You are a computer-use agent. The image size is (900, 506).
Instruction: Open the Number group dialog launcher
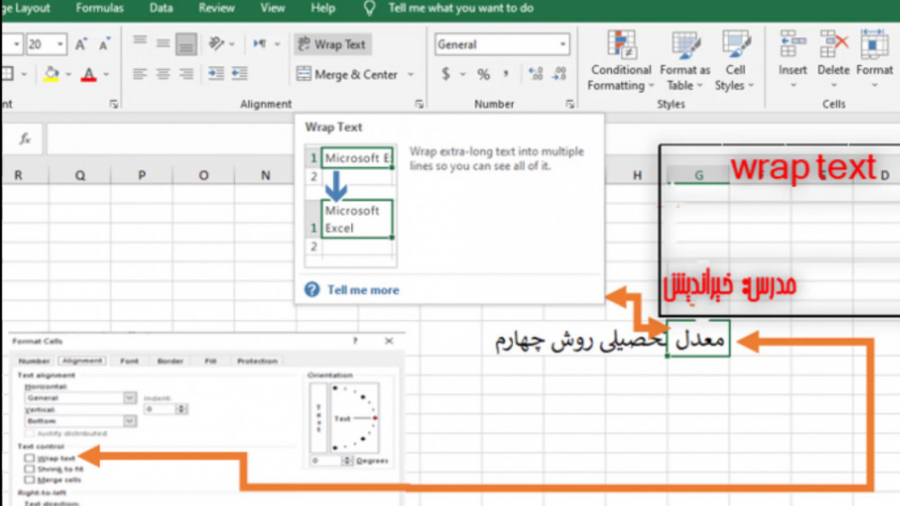click(x=569, y=104)
